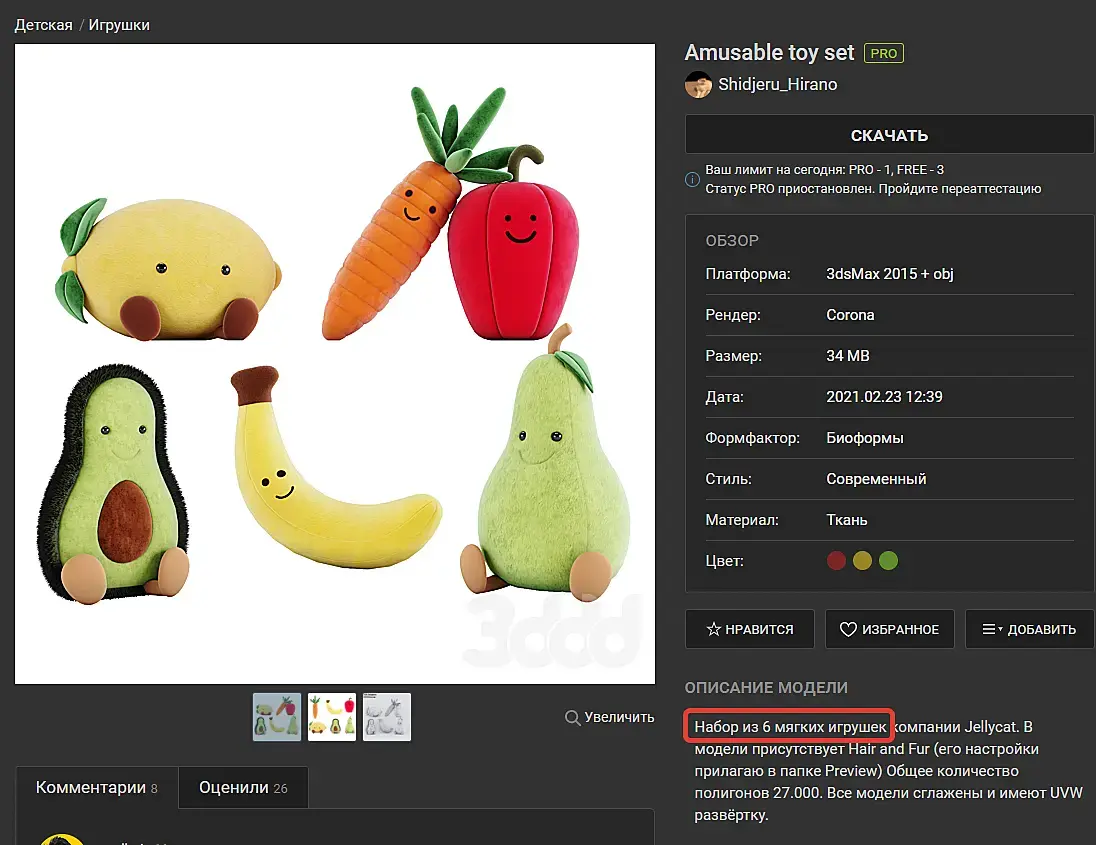The image size is (1096, 845).
Task: Open the first preview thumbnail
Action: coord(277,717)
